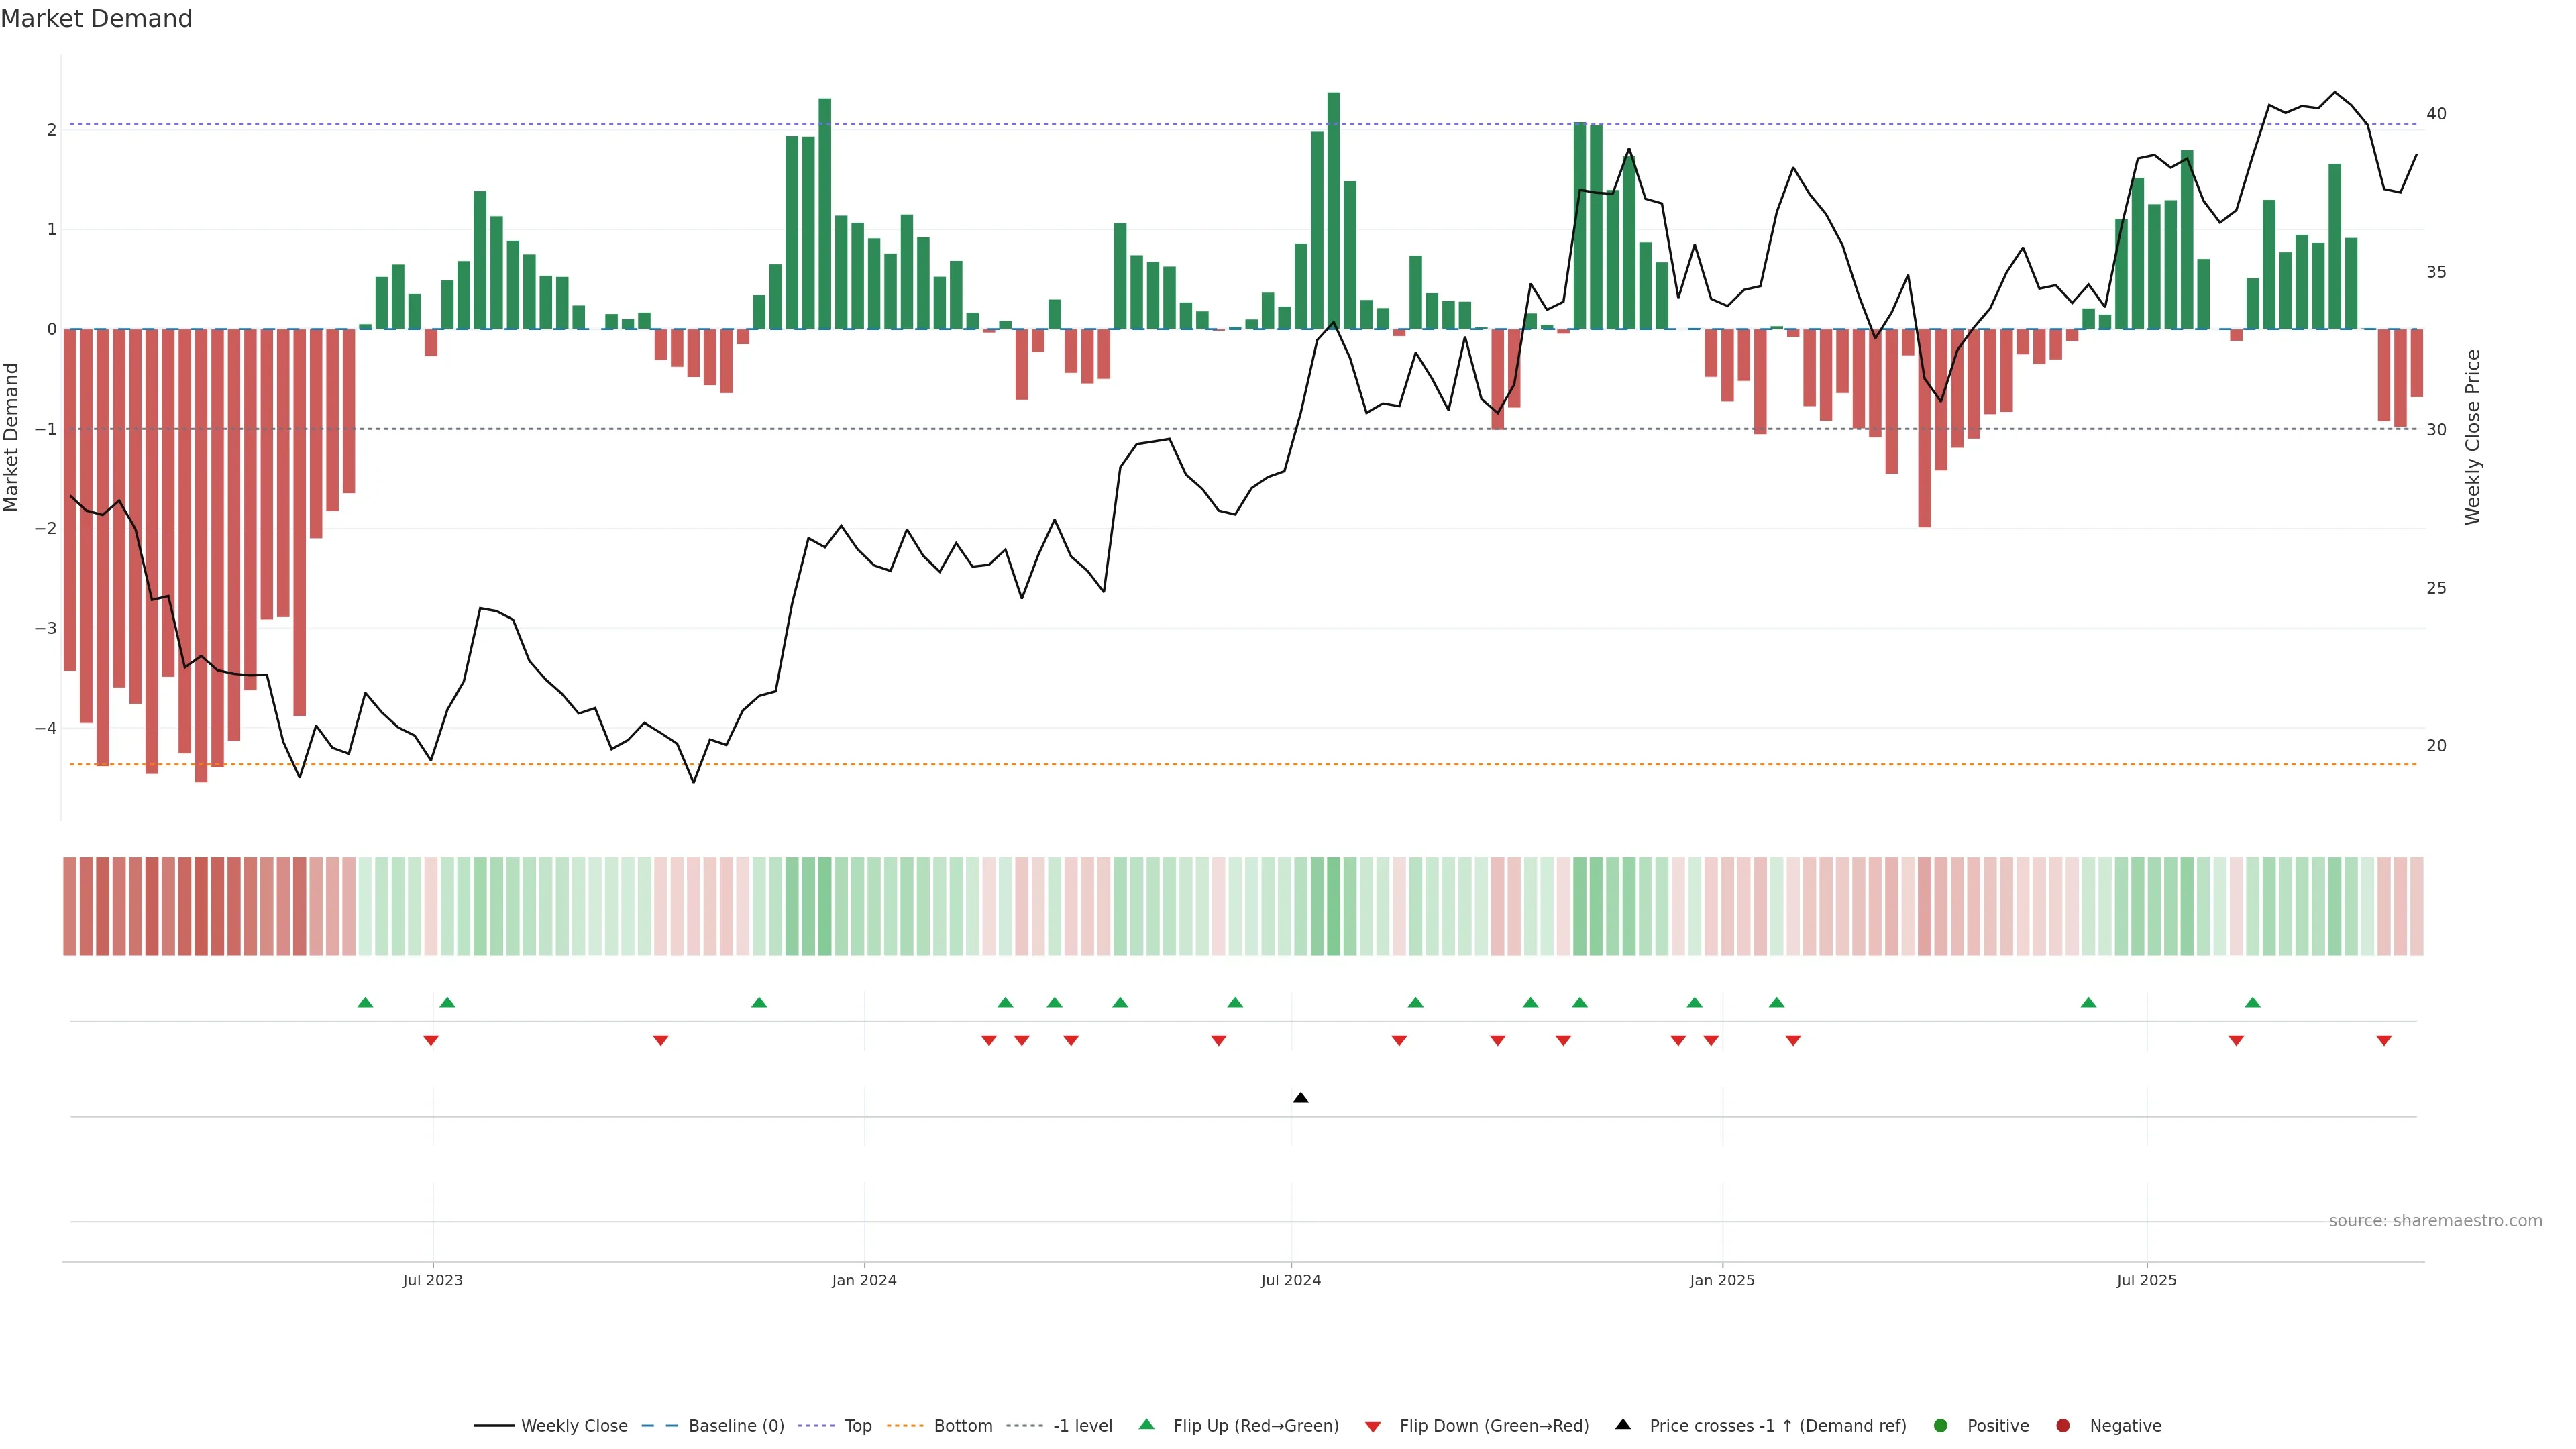Click green Flip Up triangle icon in legend
Screen dimensions: 2576x1449
click(x=1147, y=1425)
